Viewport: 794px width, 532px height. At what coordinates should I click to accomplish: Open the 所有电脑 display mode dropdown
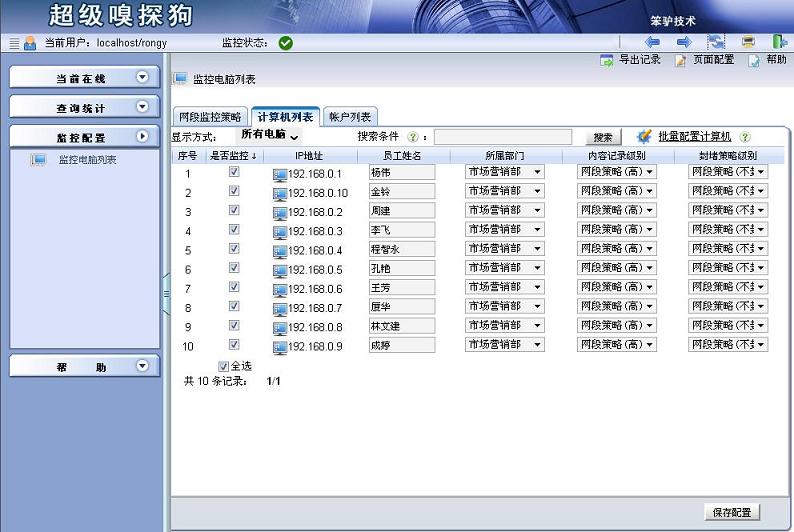click(270, 135)
